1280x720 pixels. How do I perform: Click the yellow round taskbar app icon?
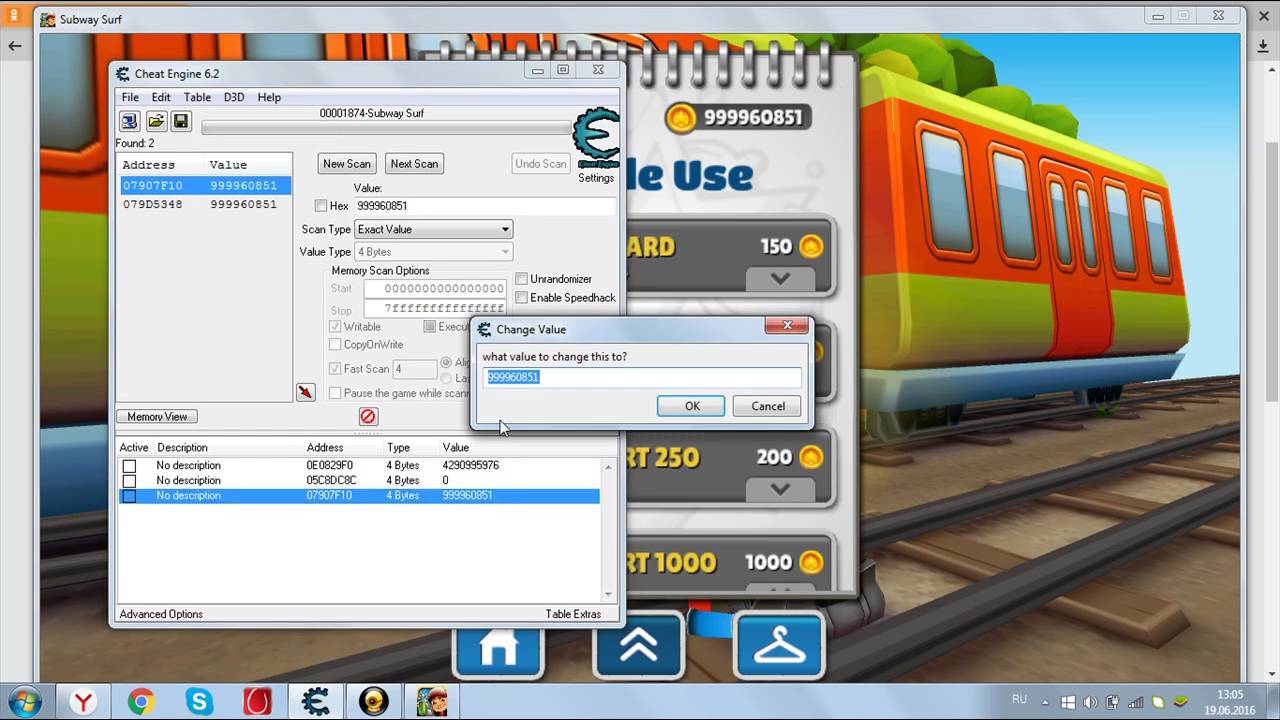click(373, 701)
